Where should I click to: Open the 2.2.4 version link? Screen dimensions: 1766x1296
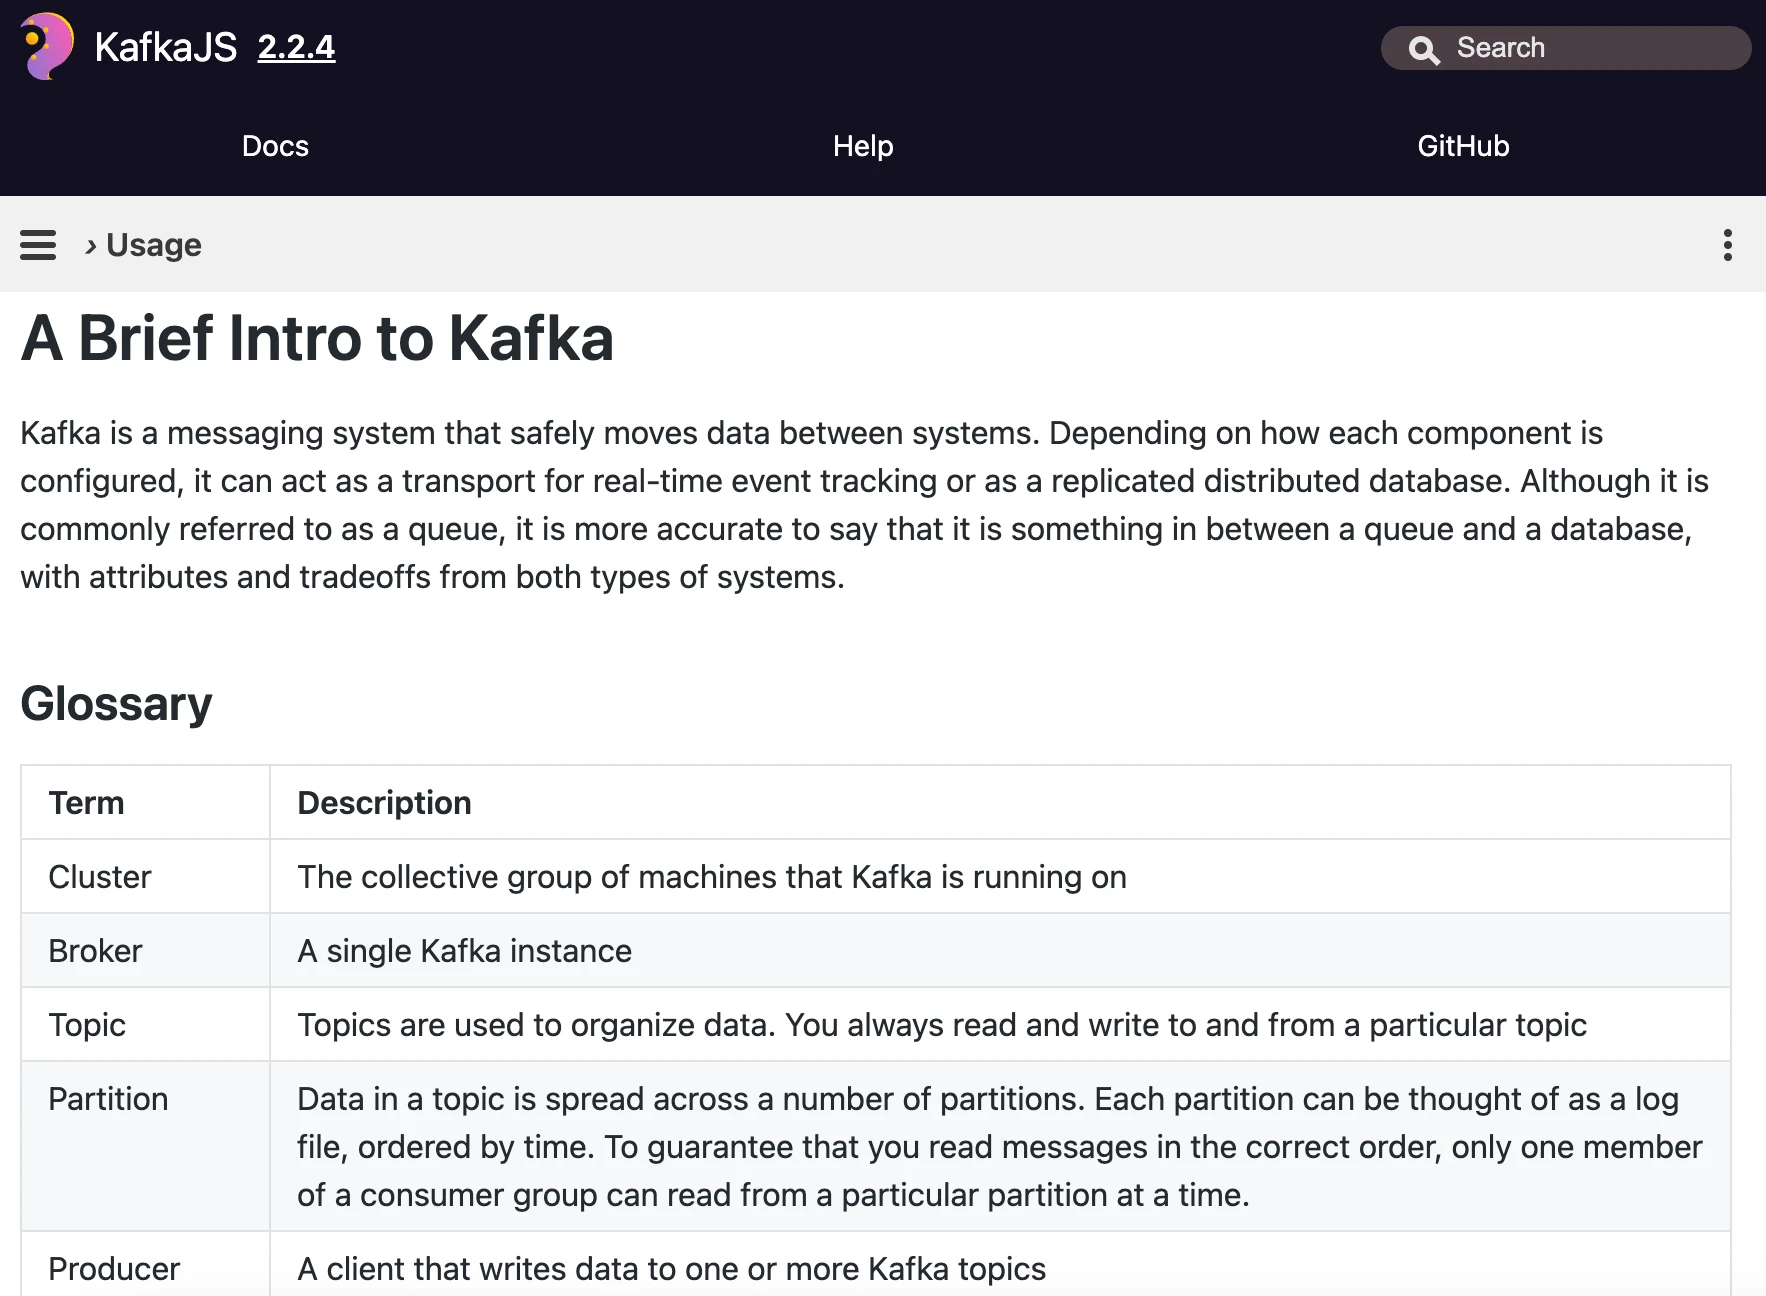(x=296, y=47)
